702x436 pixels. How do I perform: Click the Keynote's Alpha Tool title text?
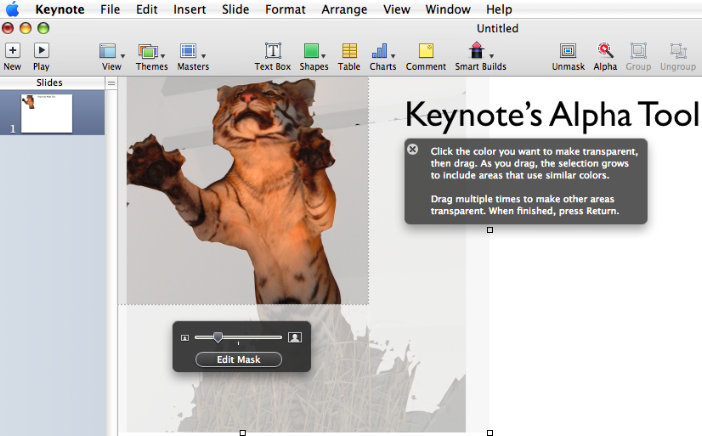click(552, 115)
